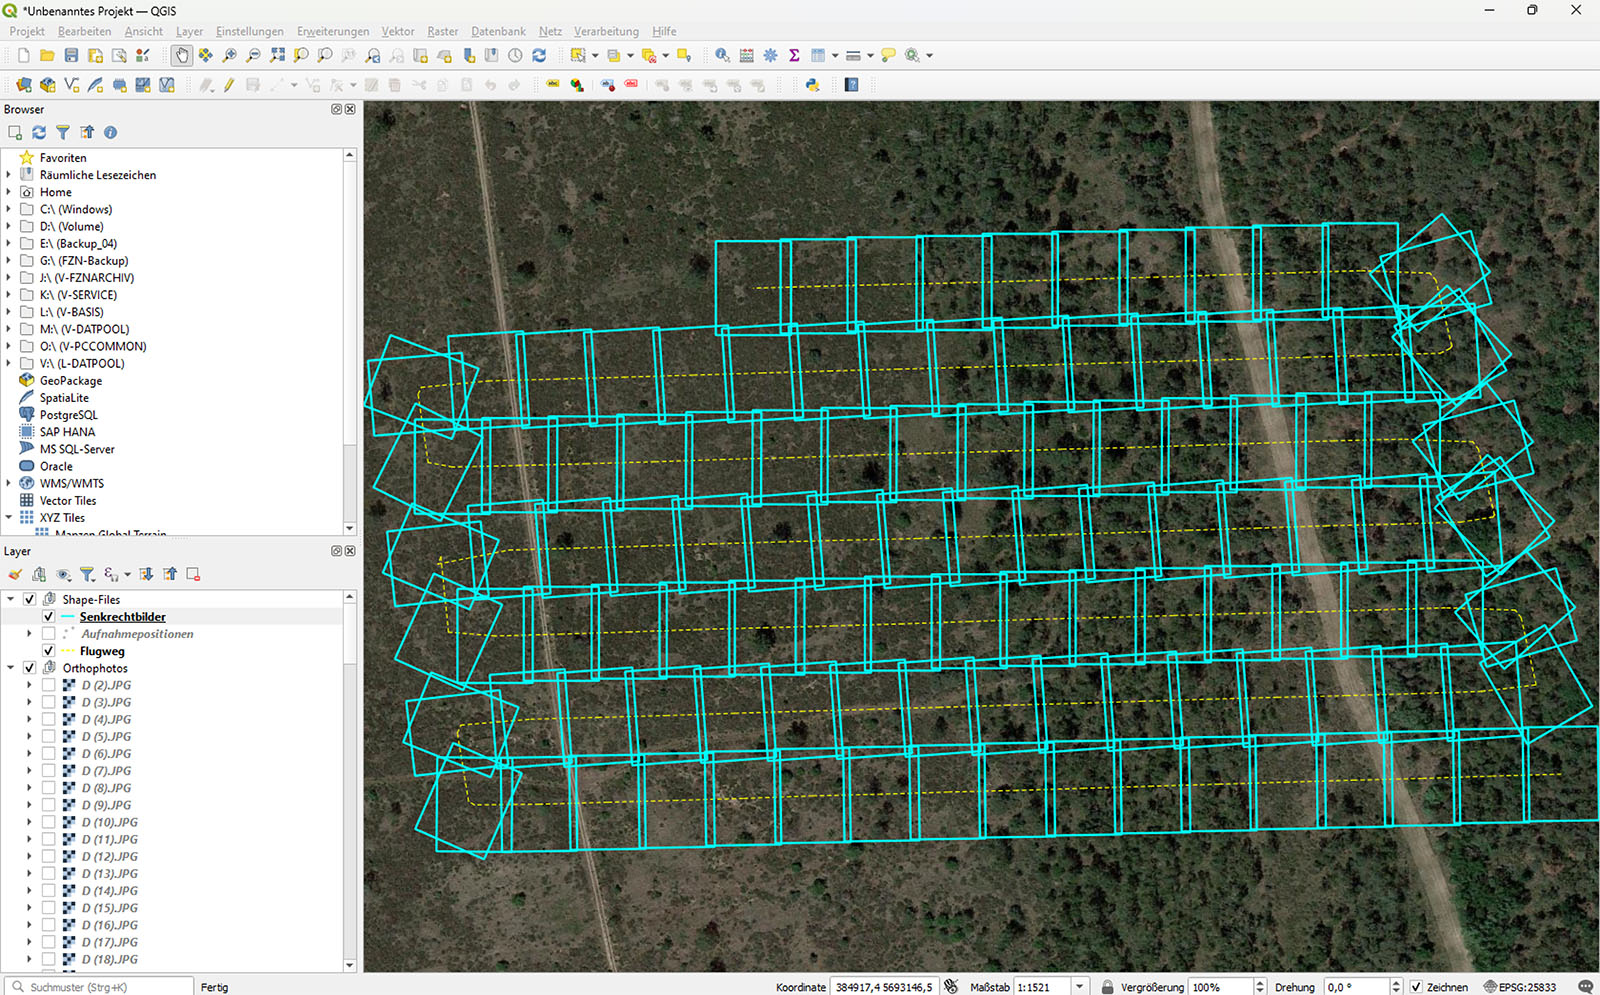Click the Refresh map canvas icon
The image size is (1600, 995).
click(x=539, y=56)
